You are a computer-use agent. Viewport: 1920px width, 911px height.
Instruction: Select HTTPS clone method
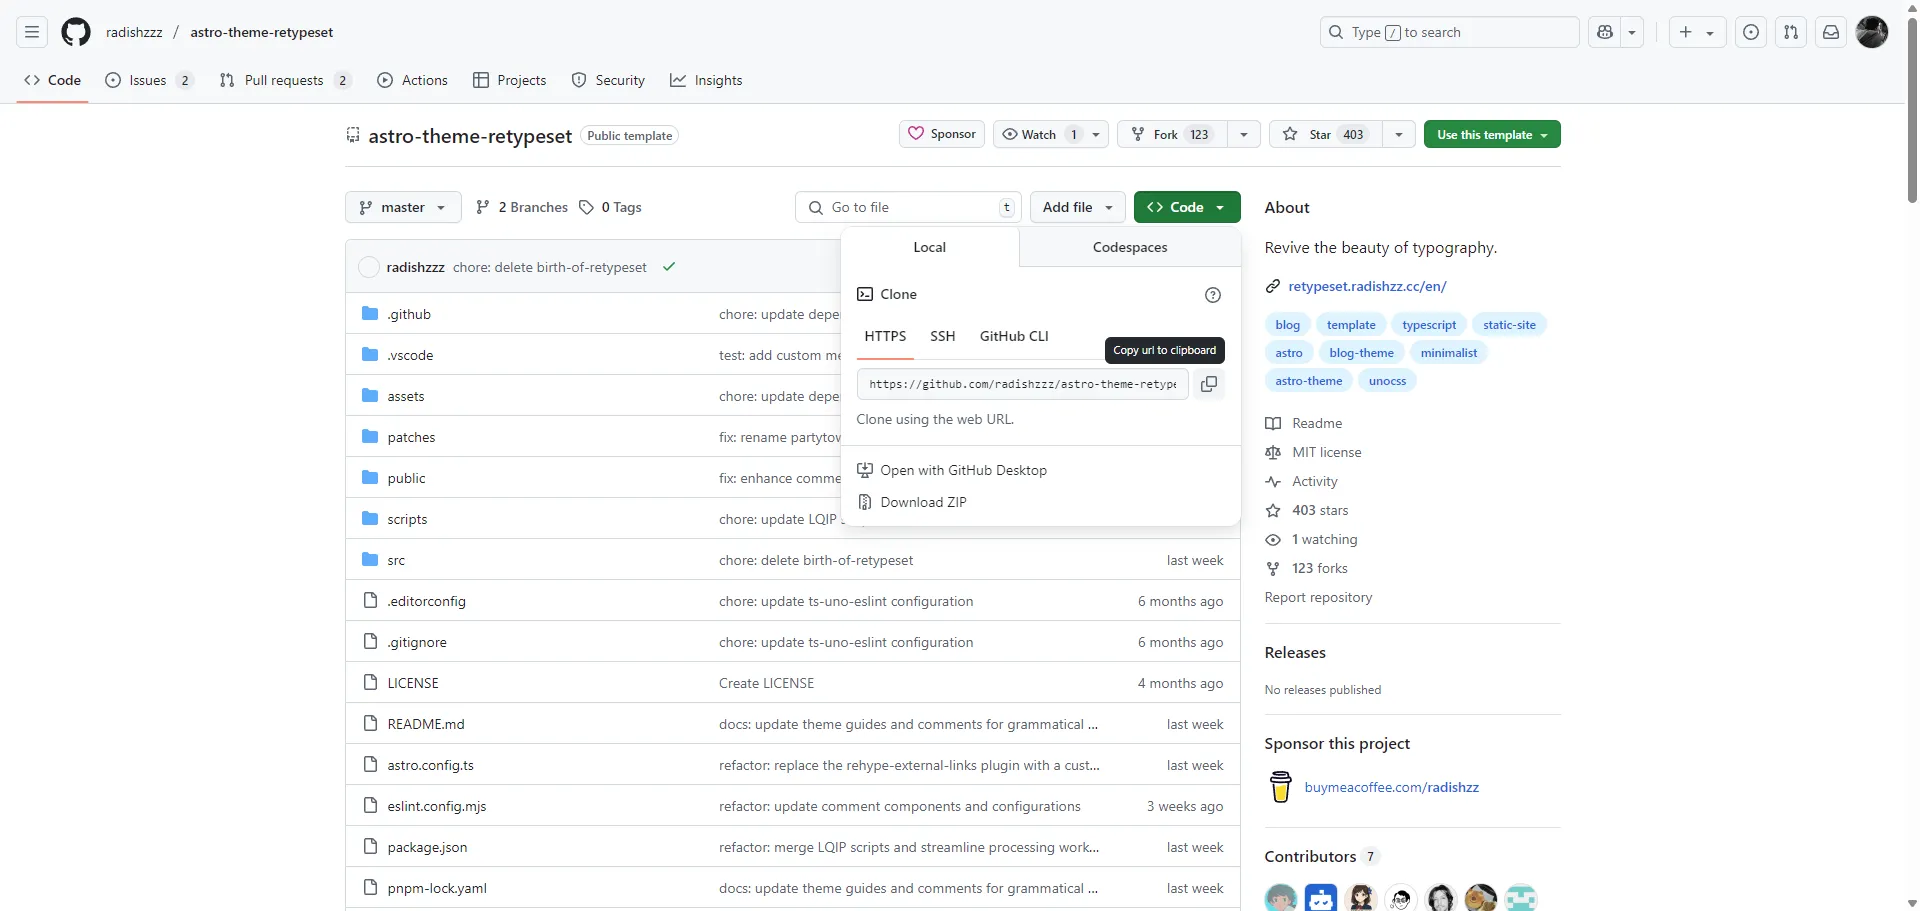tap(885, 336)
